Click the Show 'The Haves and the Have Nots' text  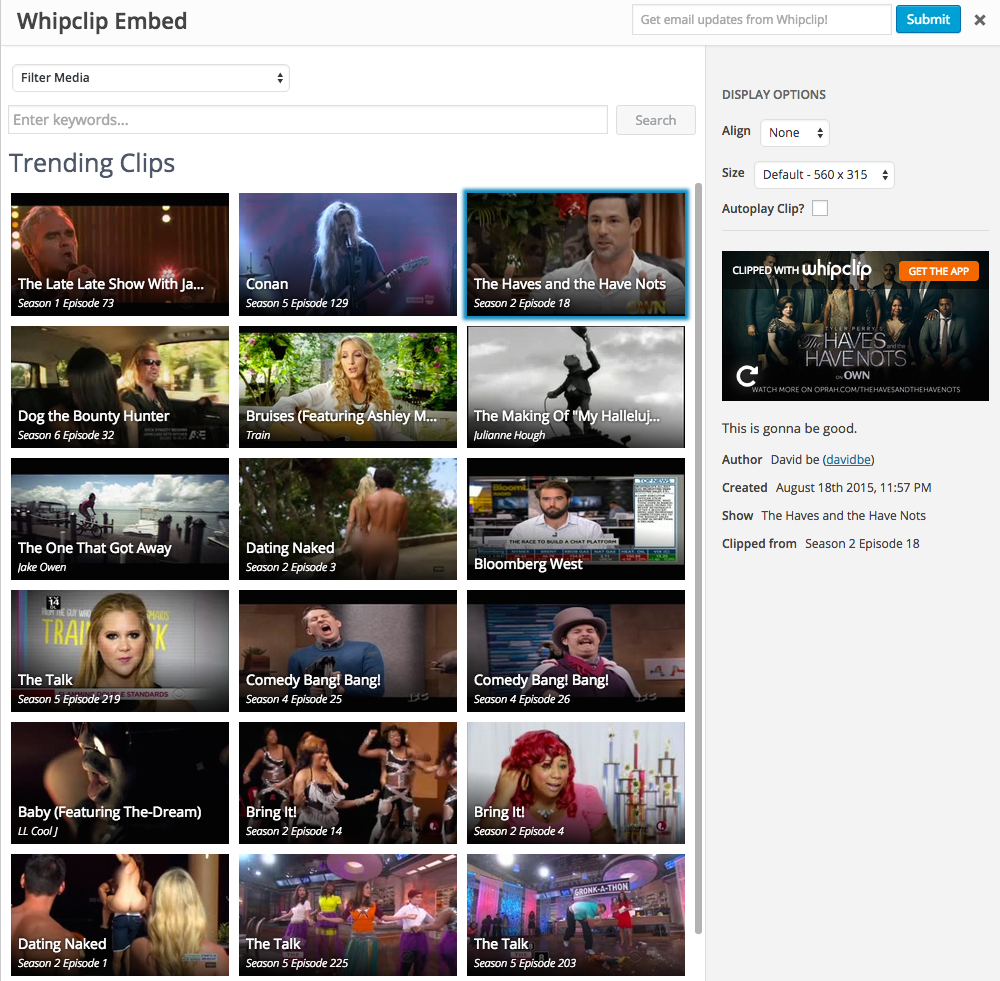pyautogui.click(x=843, y=515)
